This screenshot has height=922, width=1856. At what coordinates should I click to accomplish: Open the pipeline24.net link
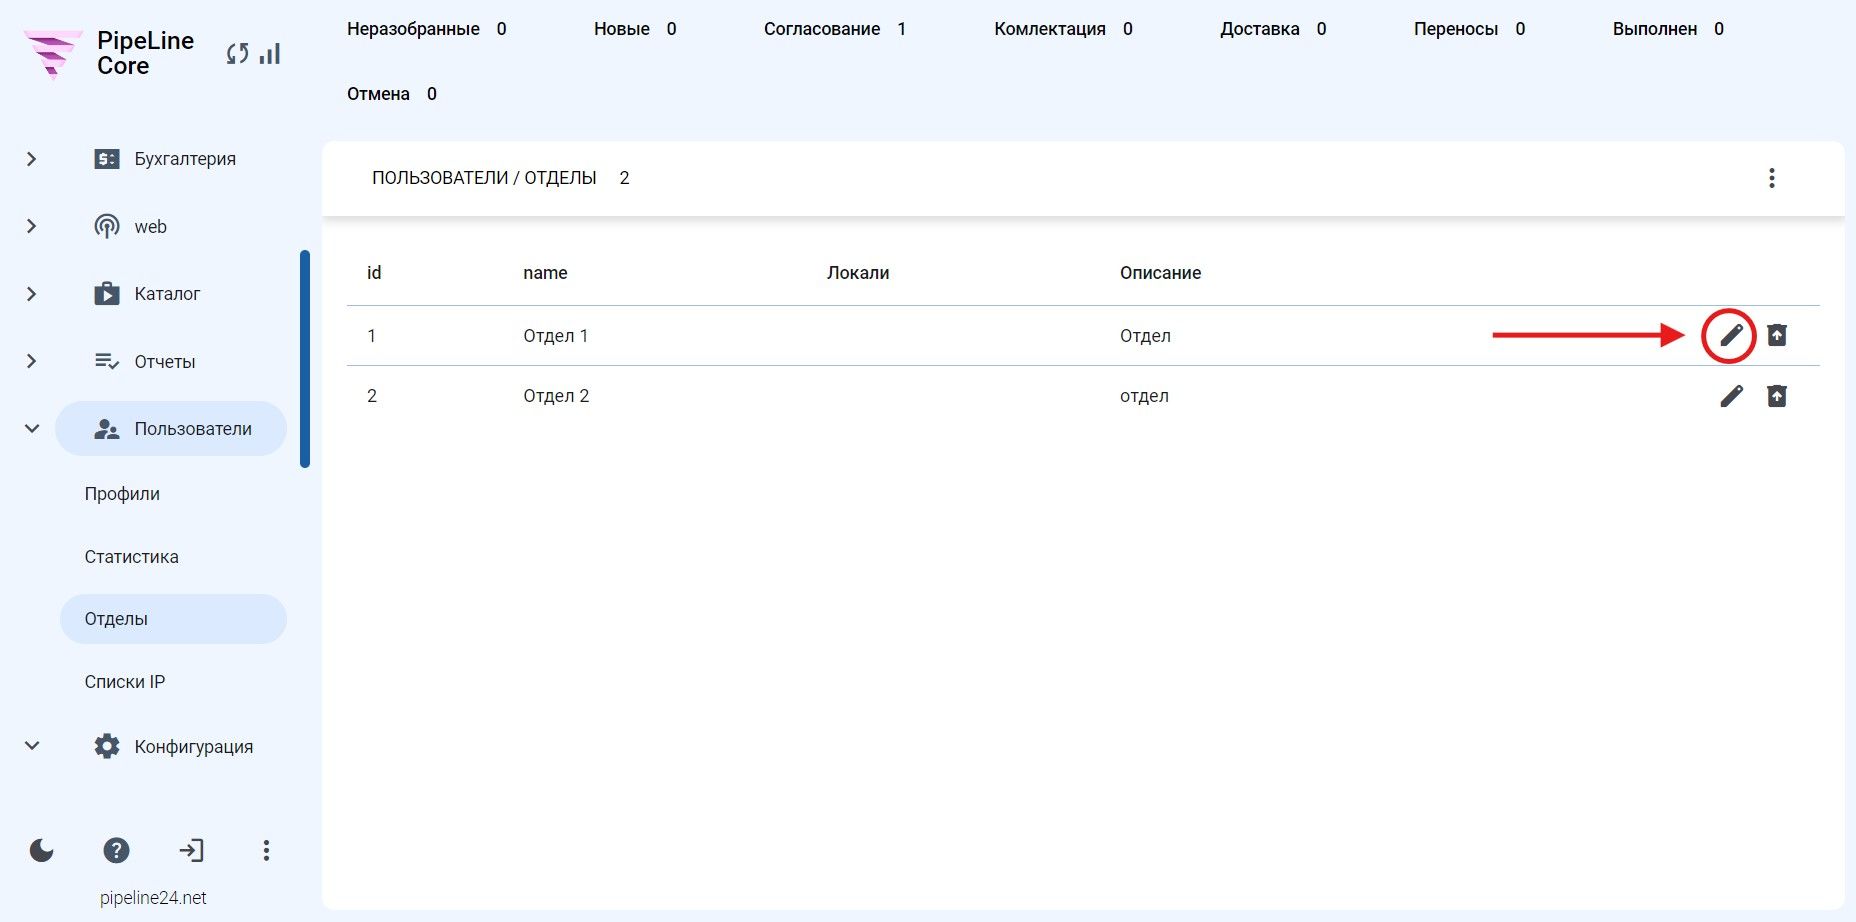(153, 898)
